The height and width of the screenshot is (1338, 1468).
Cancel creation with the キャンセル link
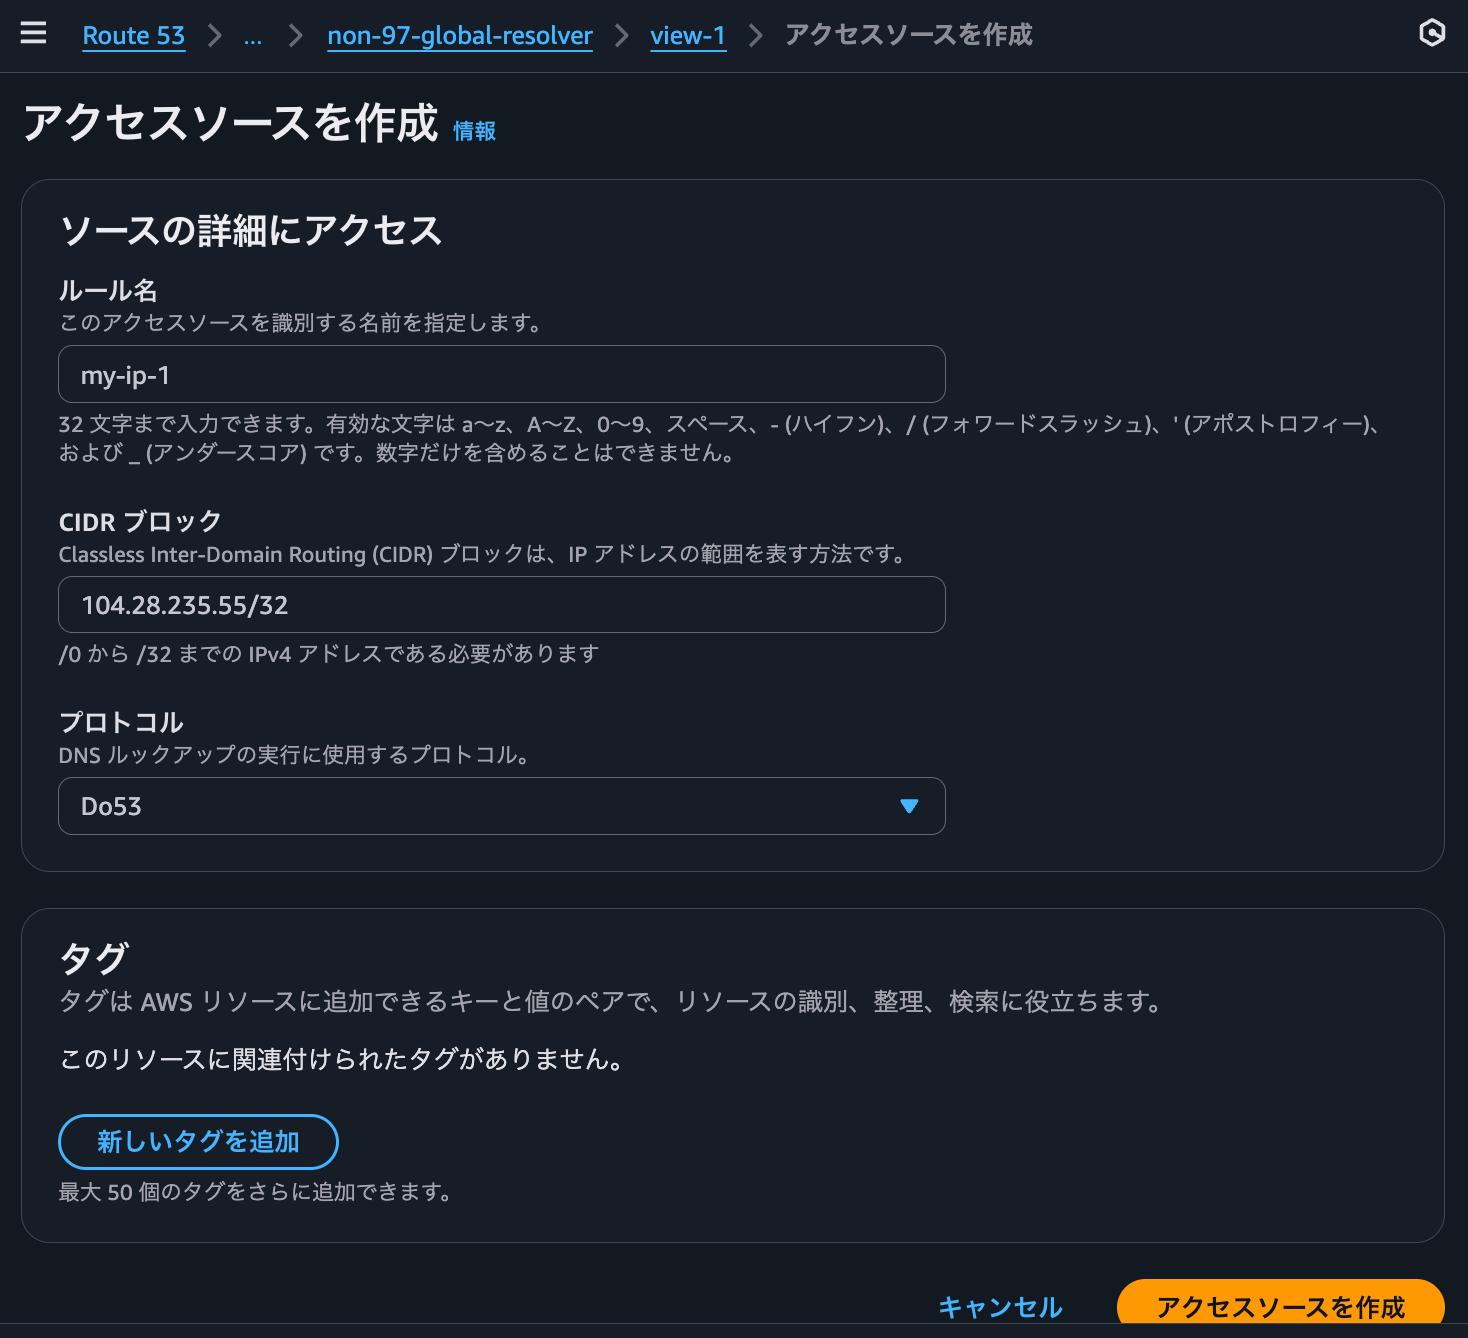click(x=999, y=1307)
